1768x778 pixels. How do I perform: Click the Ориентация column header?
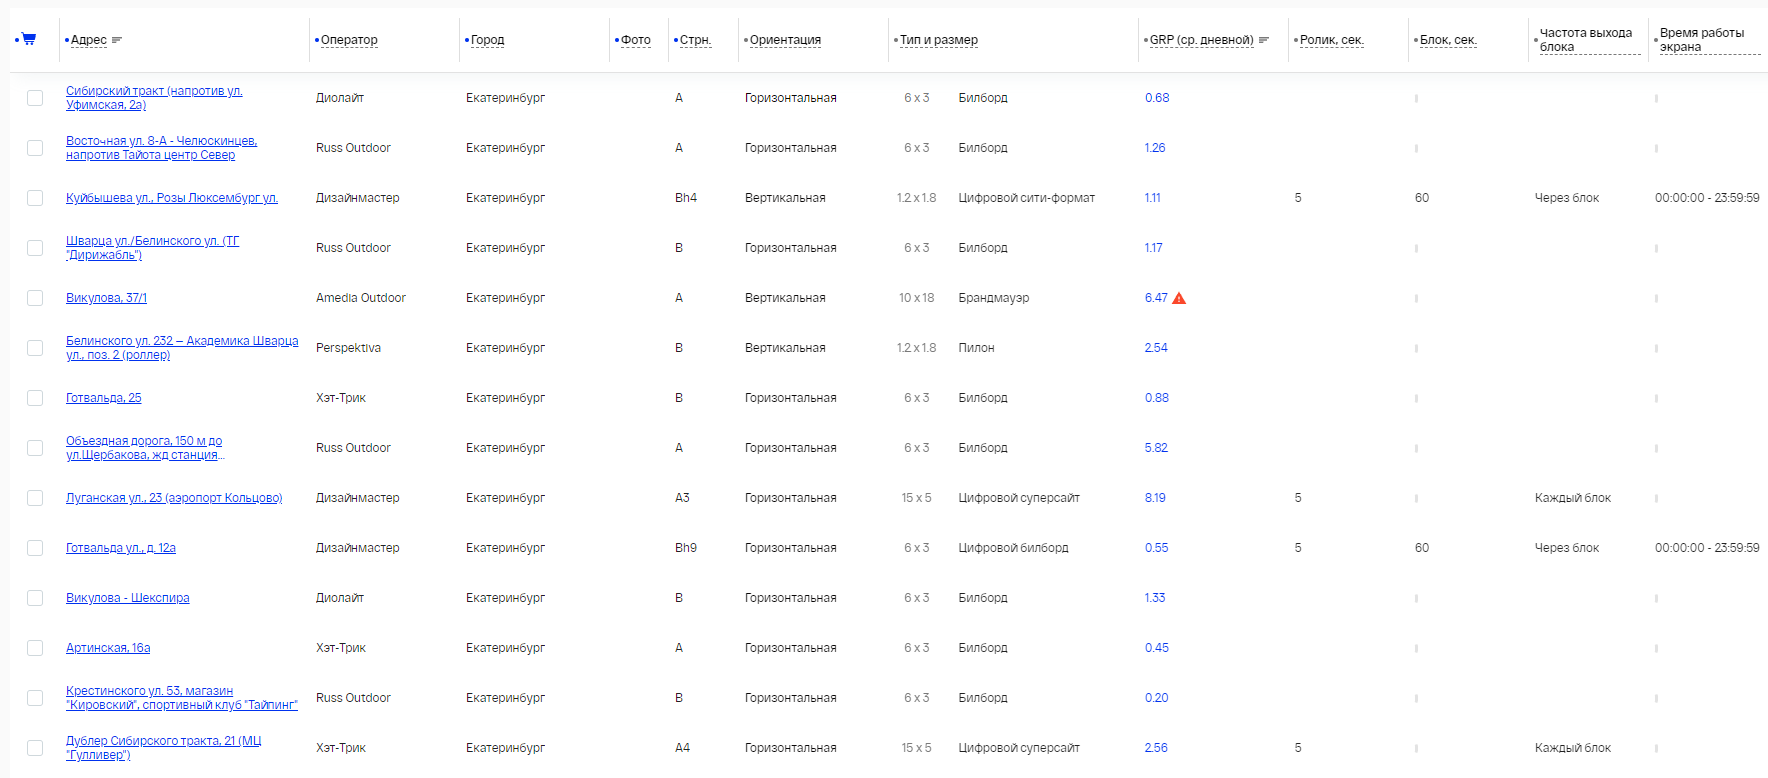(785, 40)
